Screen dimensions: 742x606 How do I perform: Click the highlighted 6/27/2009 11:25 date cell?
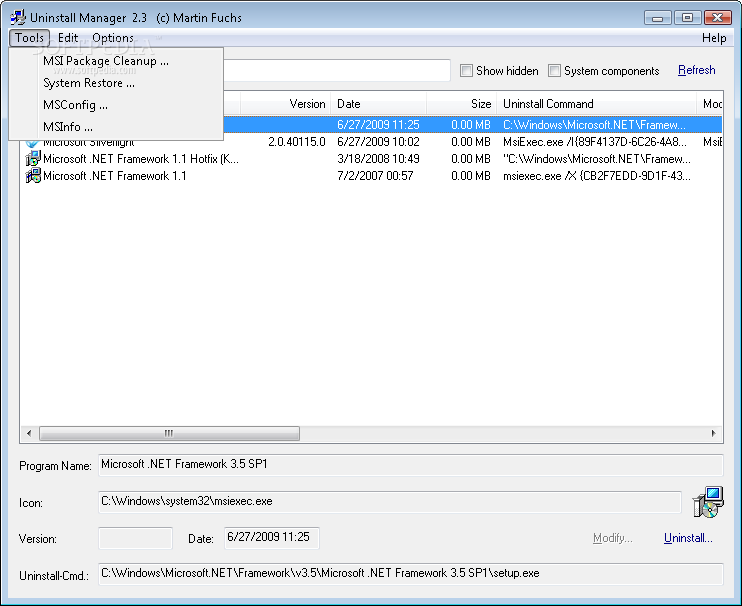378,125
